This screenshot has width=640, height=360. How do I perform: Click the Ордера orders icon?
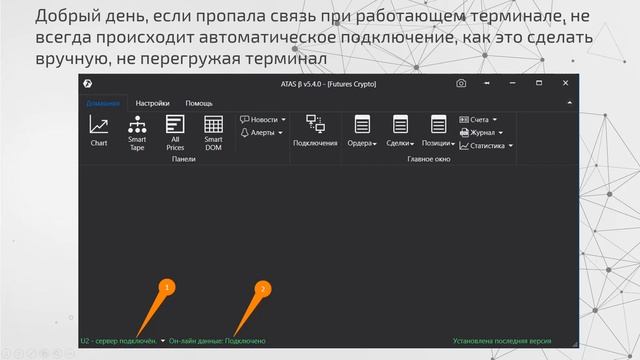[x=362, y=124]
